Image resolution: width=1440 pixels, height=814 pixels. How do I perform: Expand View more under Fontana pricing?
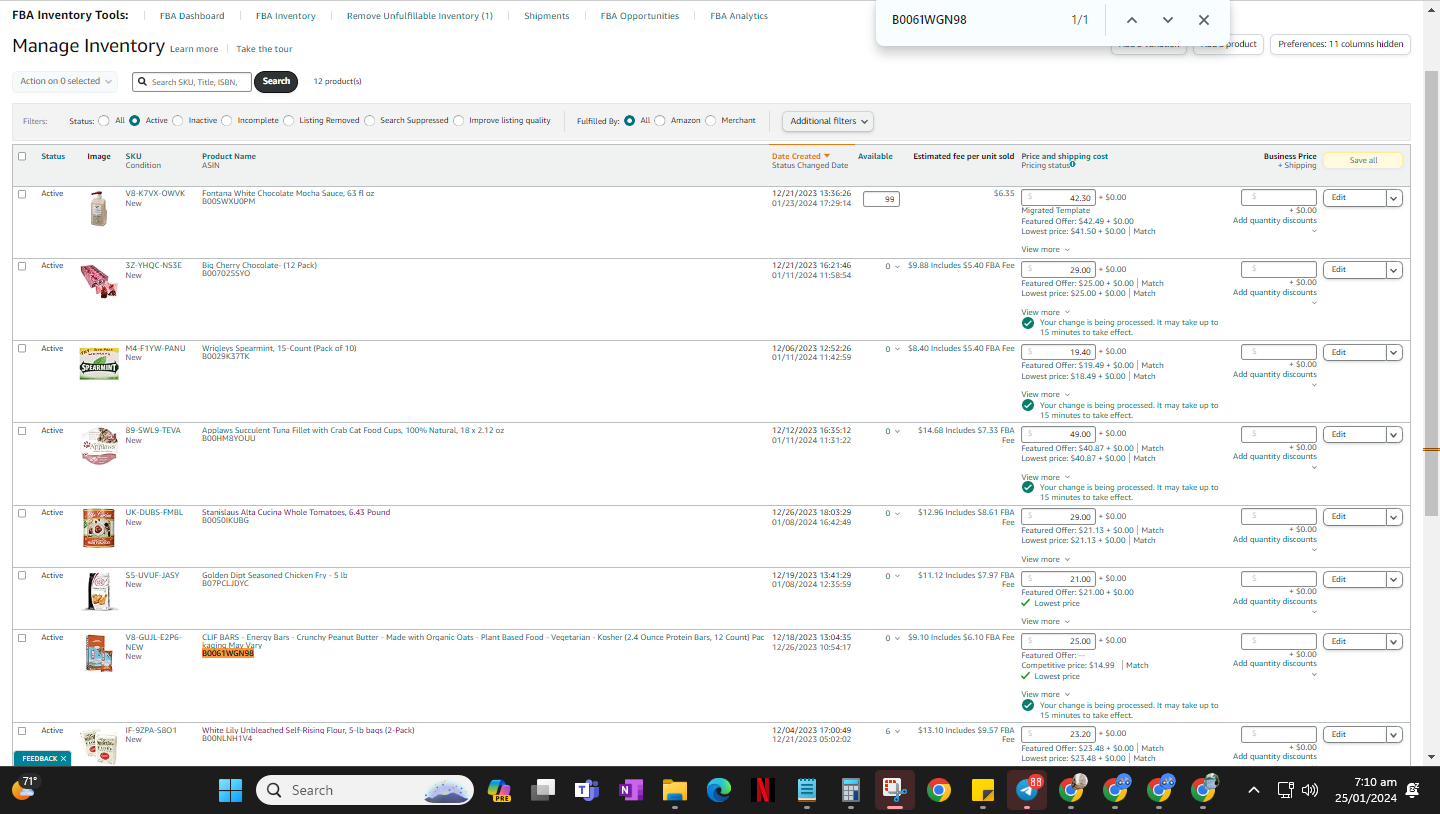tap(1045, 250)
